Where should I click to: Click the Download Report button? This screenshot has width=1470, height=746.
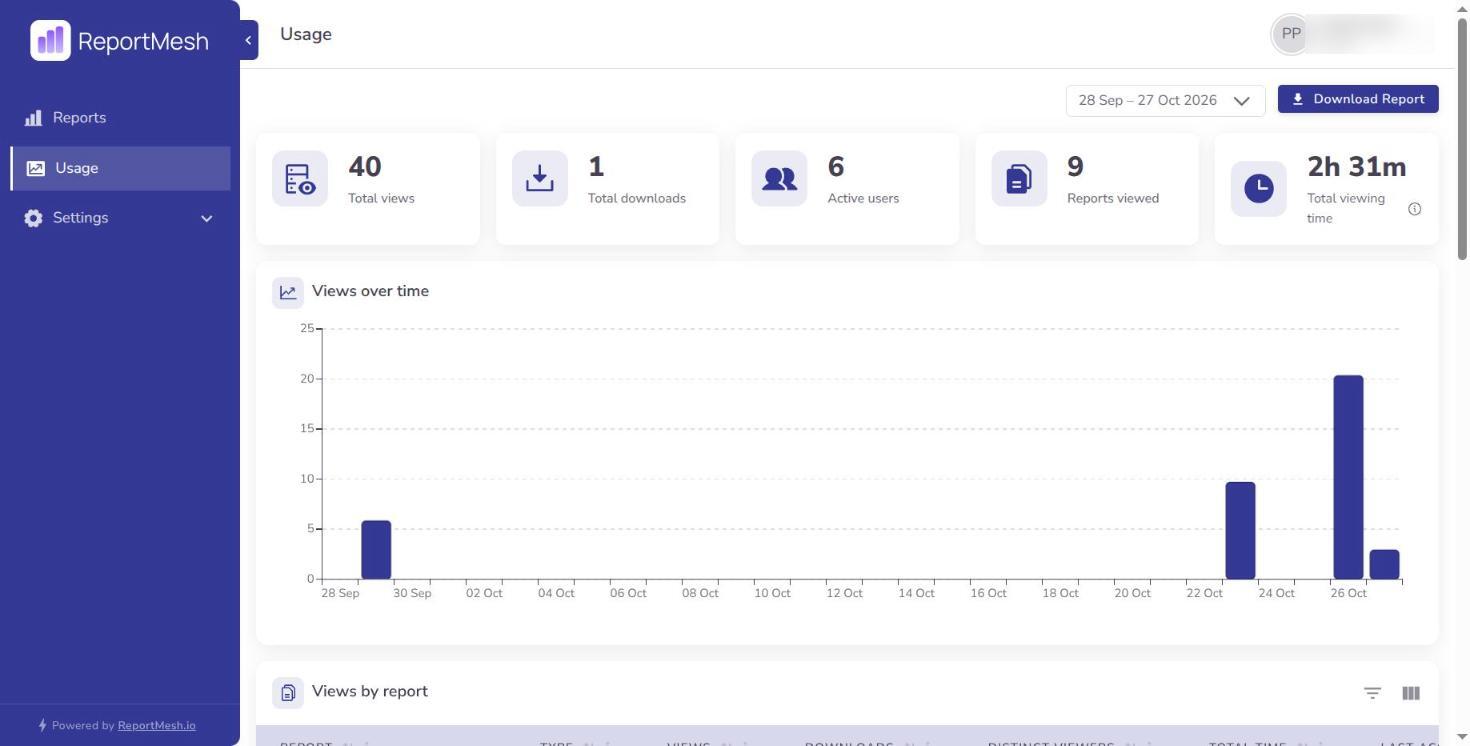(1358, 99)
